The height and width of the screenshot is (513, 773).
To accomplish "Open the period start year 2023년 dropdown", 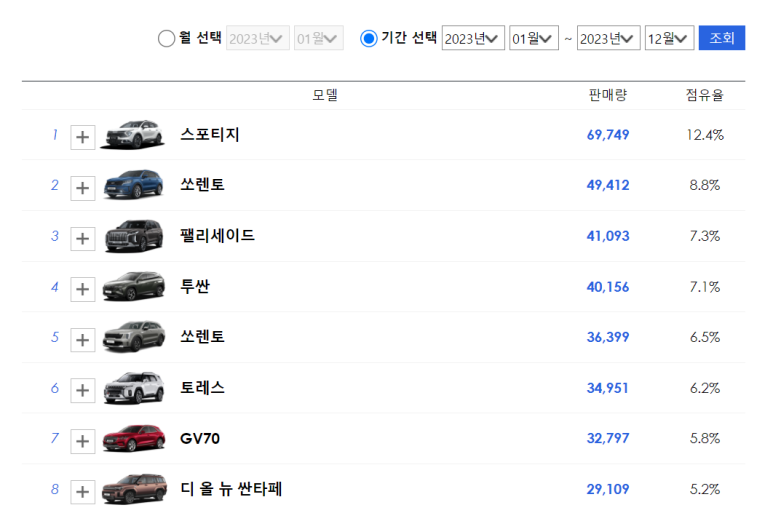I will coord(473,38).
